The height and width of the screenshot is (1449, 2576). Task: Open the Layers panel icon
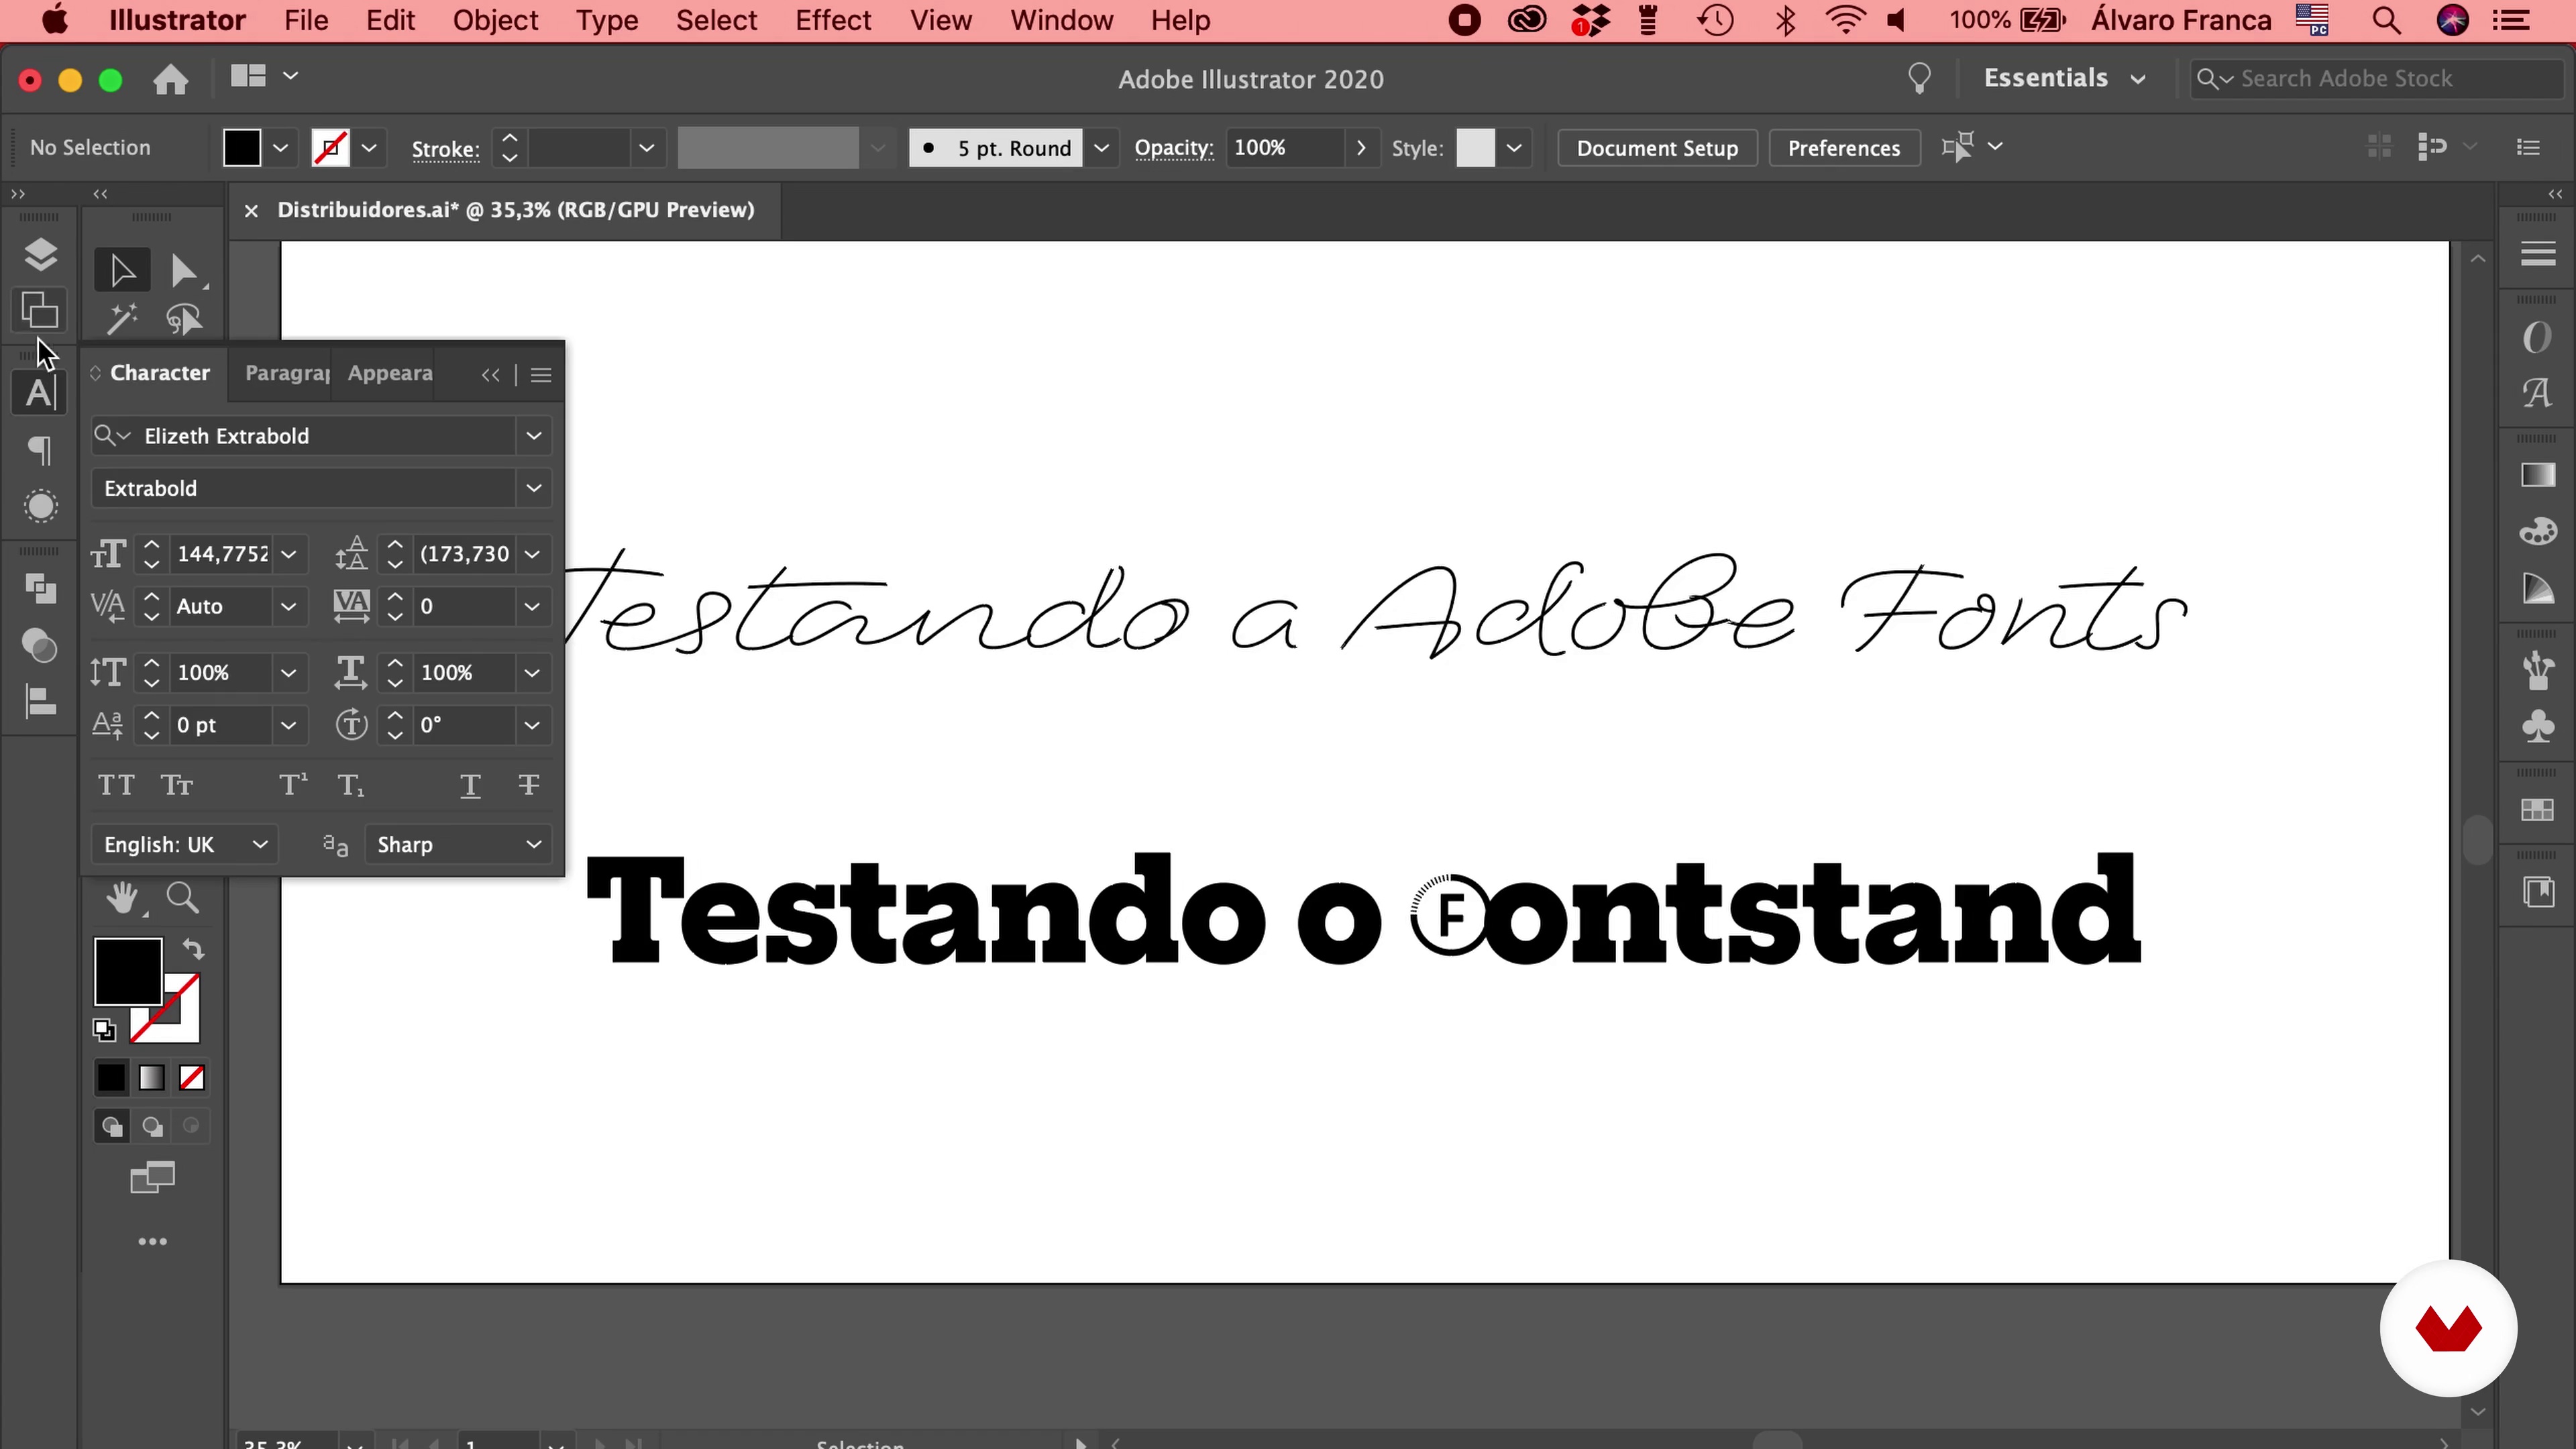click(x=40, y=255)
